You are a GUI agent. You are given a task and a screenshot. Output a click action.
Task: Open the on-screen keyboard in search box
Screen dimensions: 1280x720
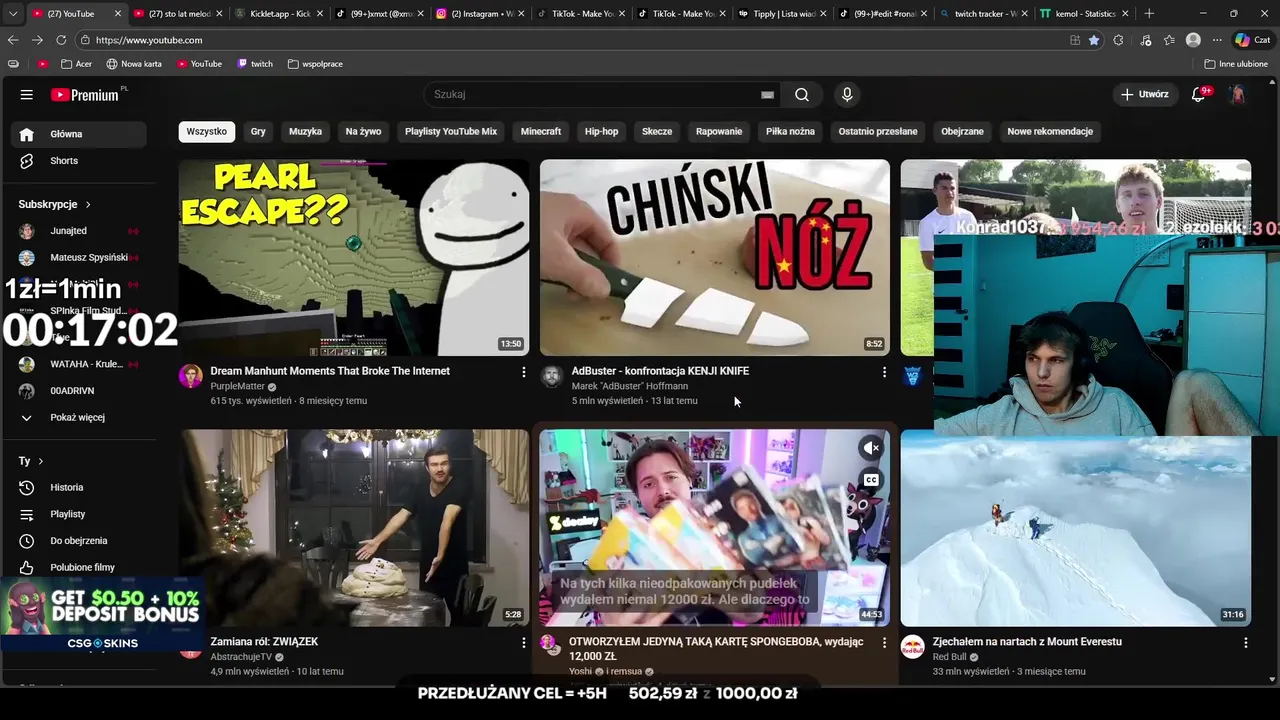point(767,95)
